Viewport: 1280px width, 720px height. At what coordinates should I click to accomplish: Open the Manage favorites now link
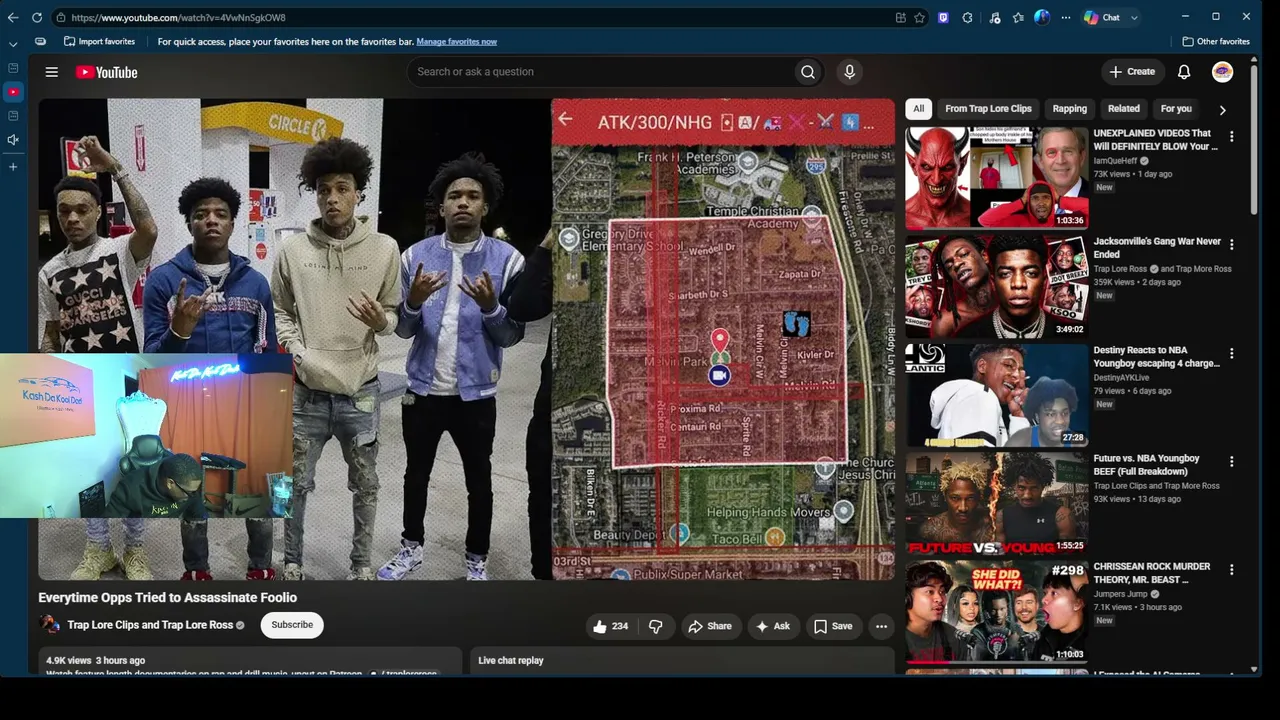pos(456,41)
